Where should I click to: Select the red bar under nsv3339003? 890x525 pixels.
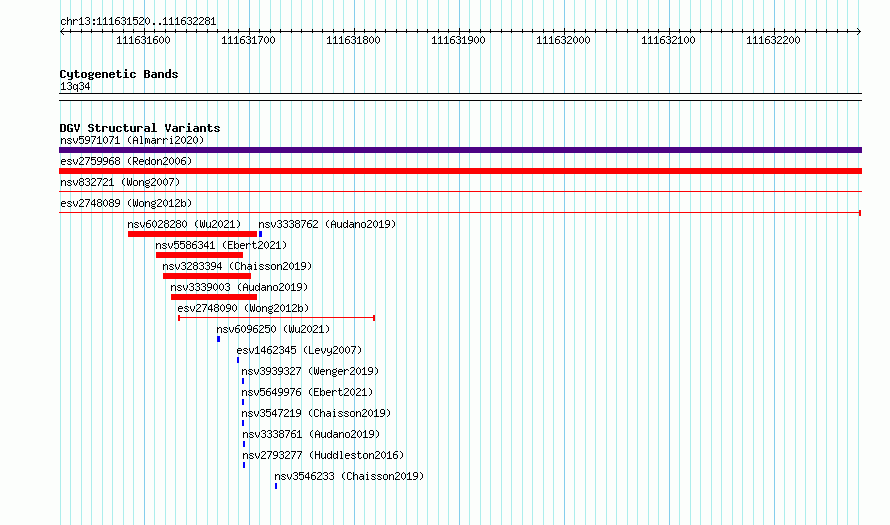pyautogui.click(x=214, y=297)
